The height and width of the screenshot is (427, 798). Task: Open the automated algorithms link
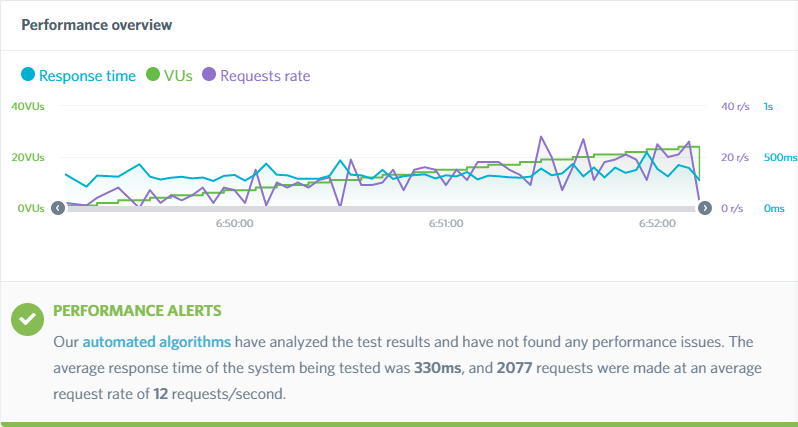(x=157, y=342)
